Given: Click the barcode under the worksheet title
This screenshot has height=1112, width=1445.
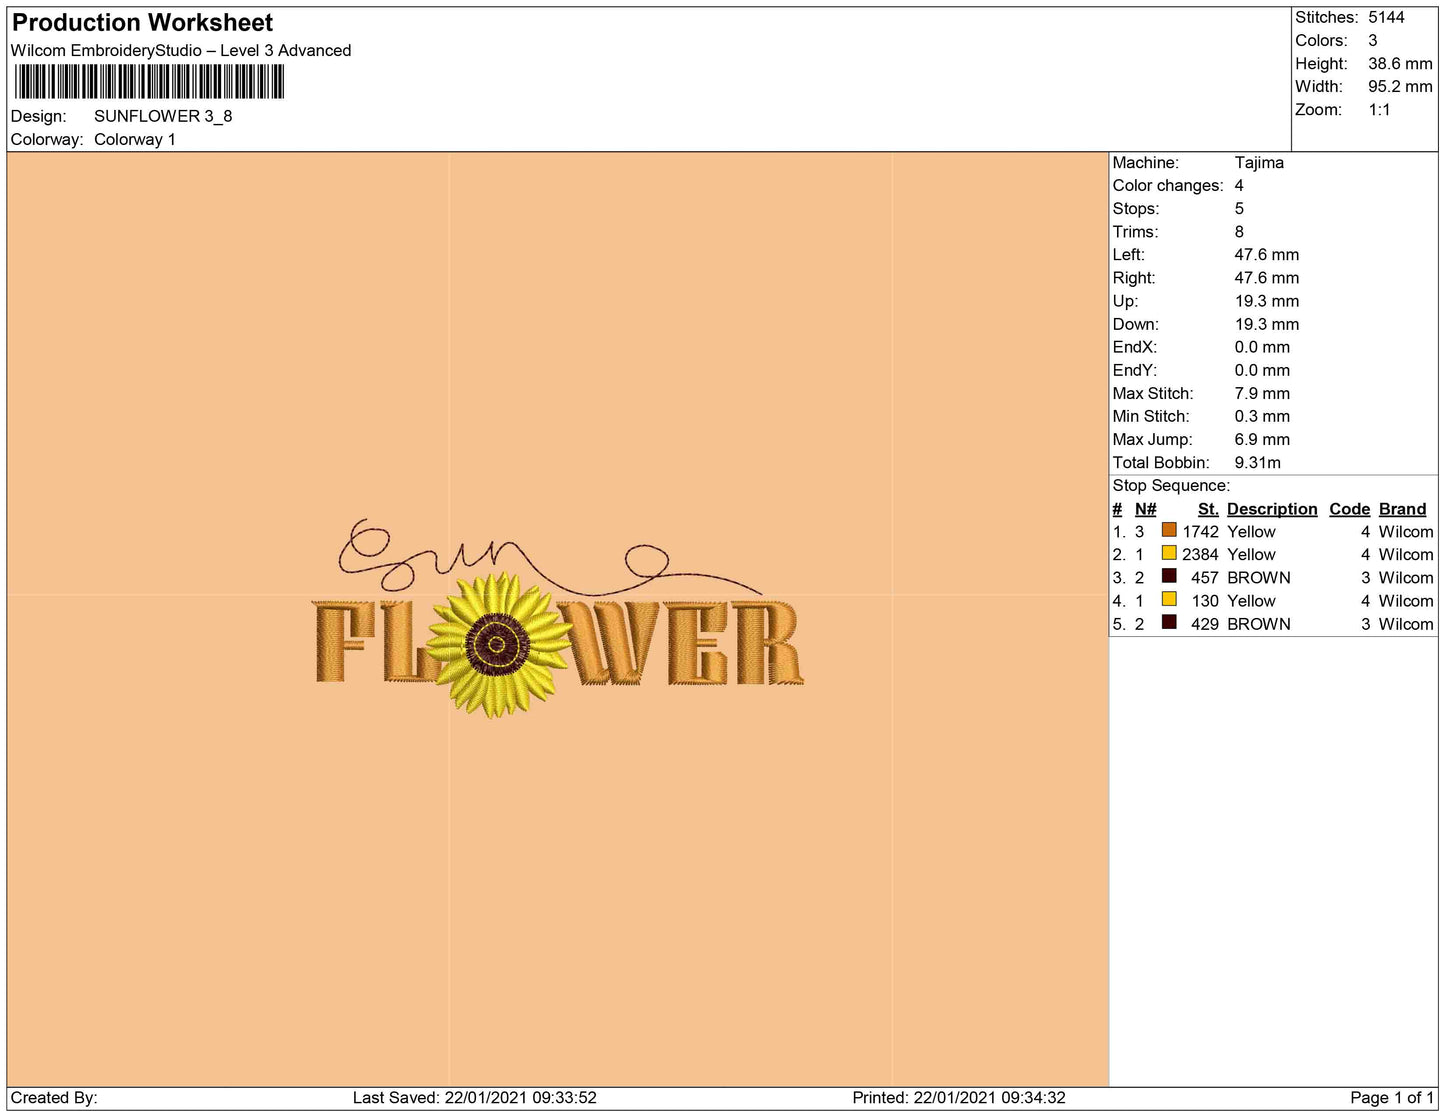Looking at the screenshot, I should (149, 82).
